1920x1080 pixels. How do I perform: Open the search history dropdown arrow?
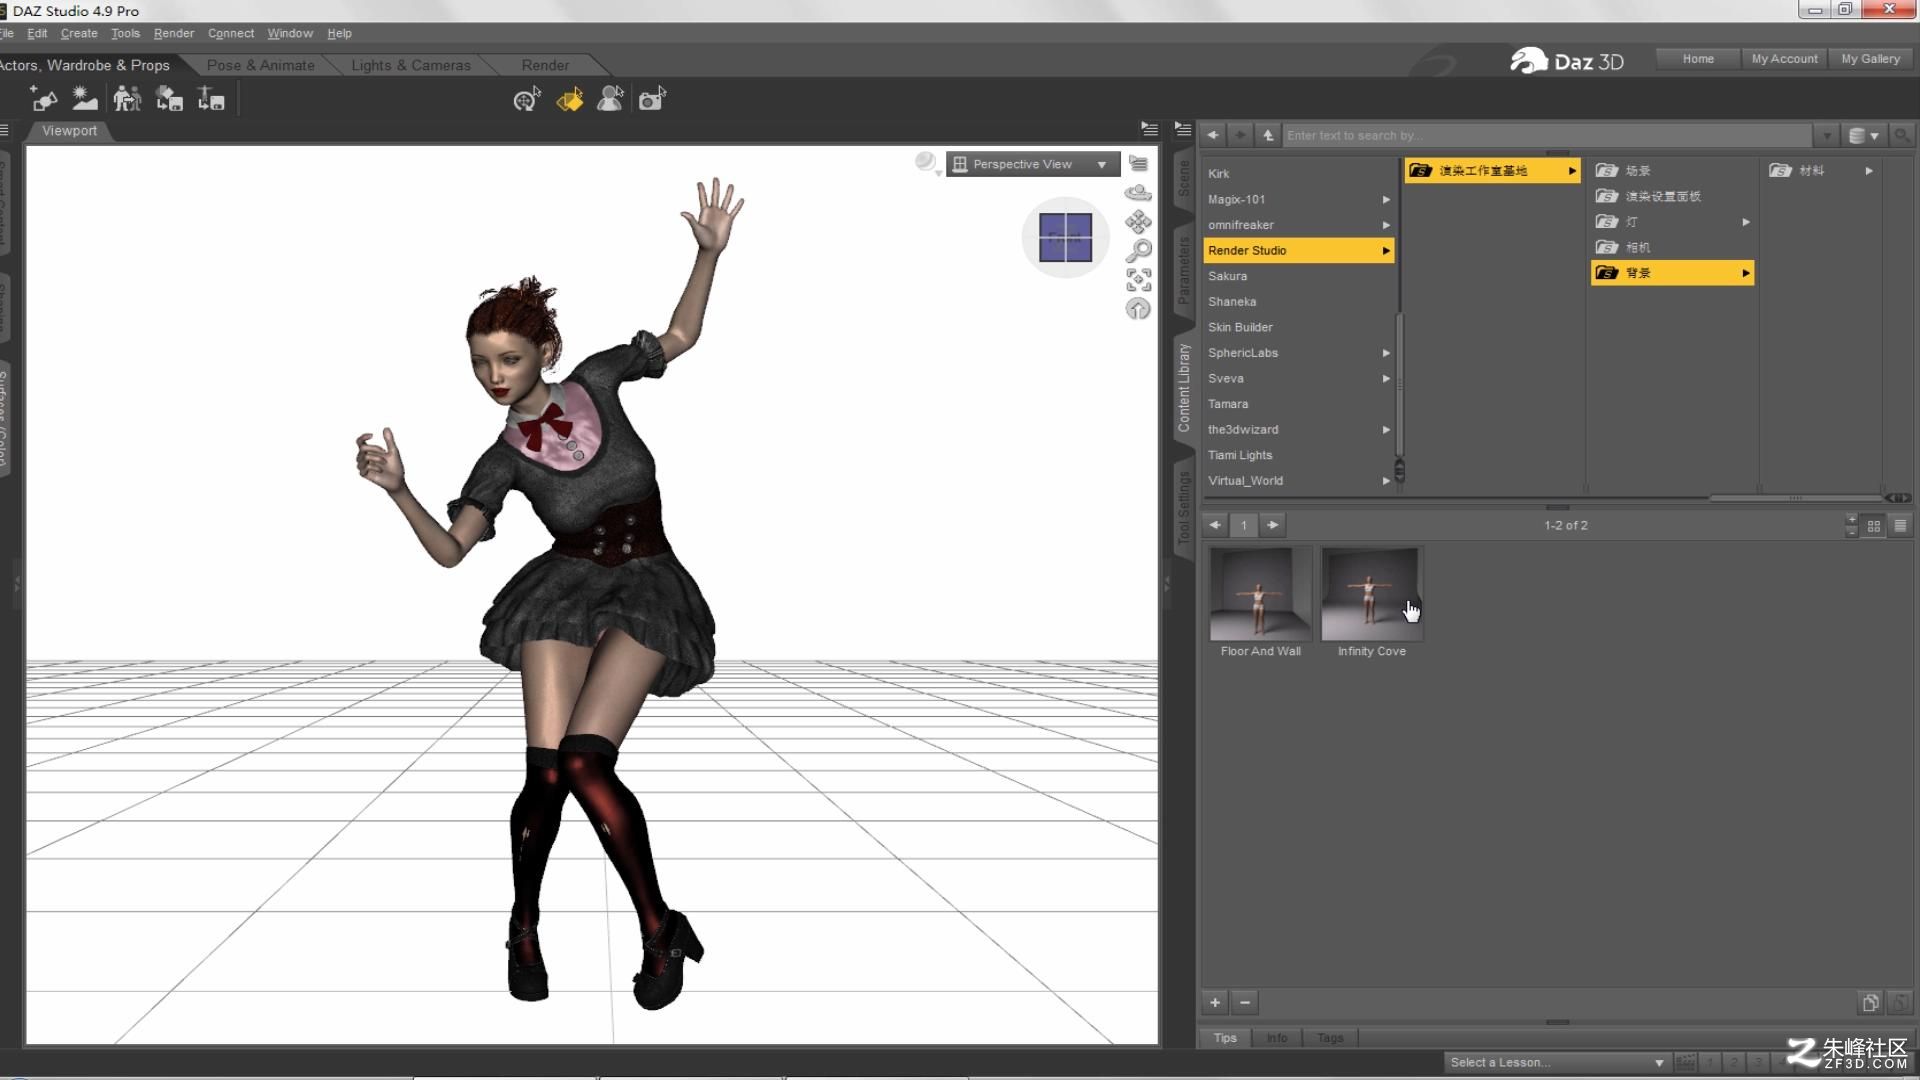click(x=1827, y=135)
